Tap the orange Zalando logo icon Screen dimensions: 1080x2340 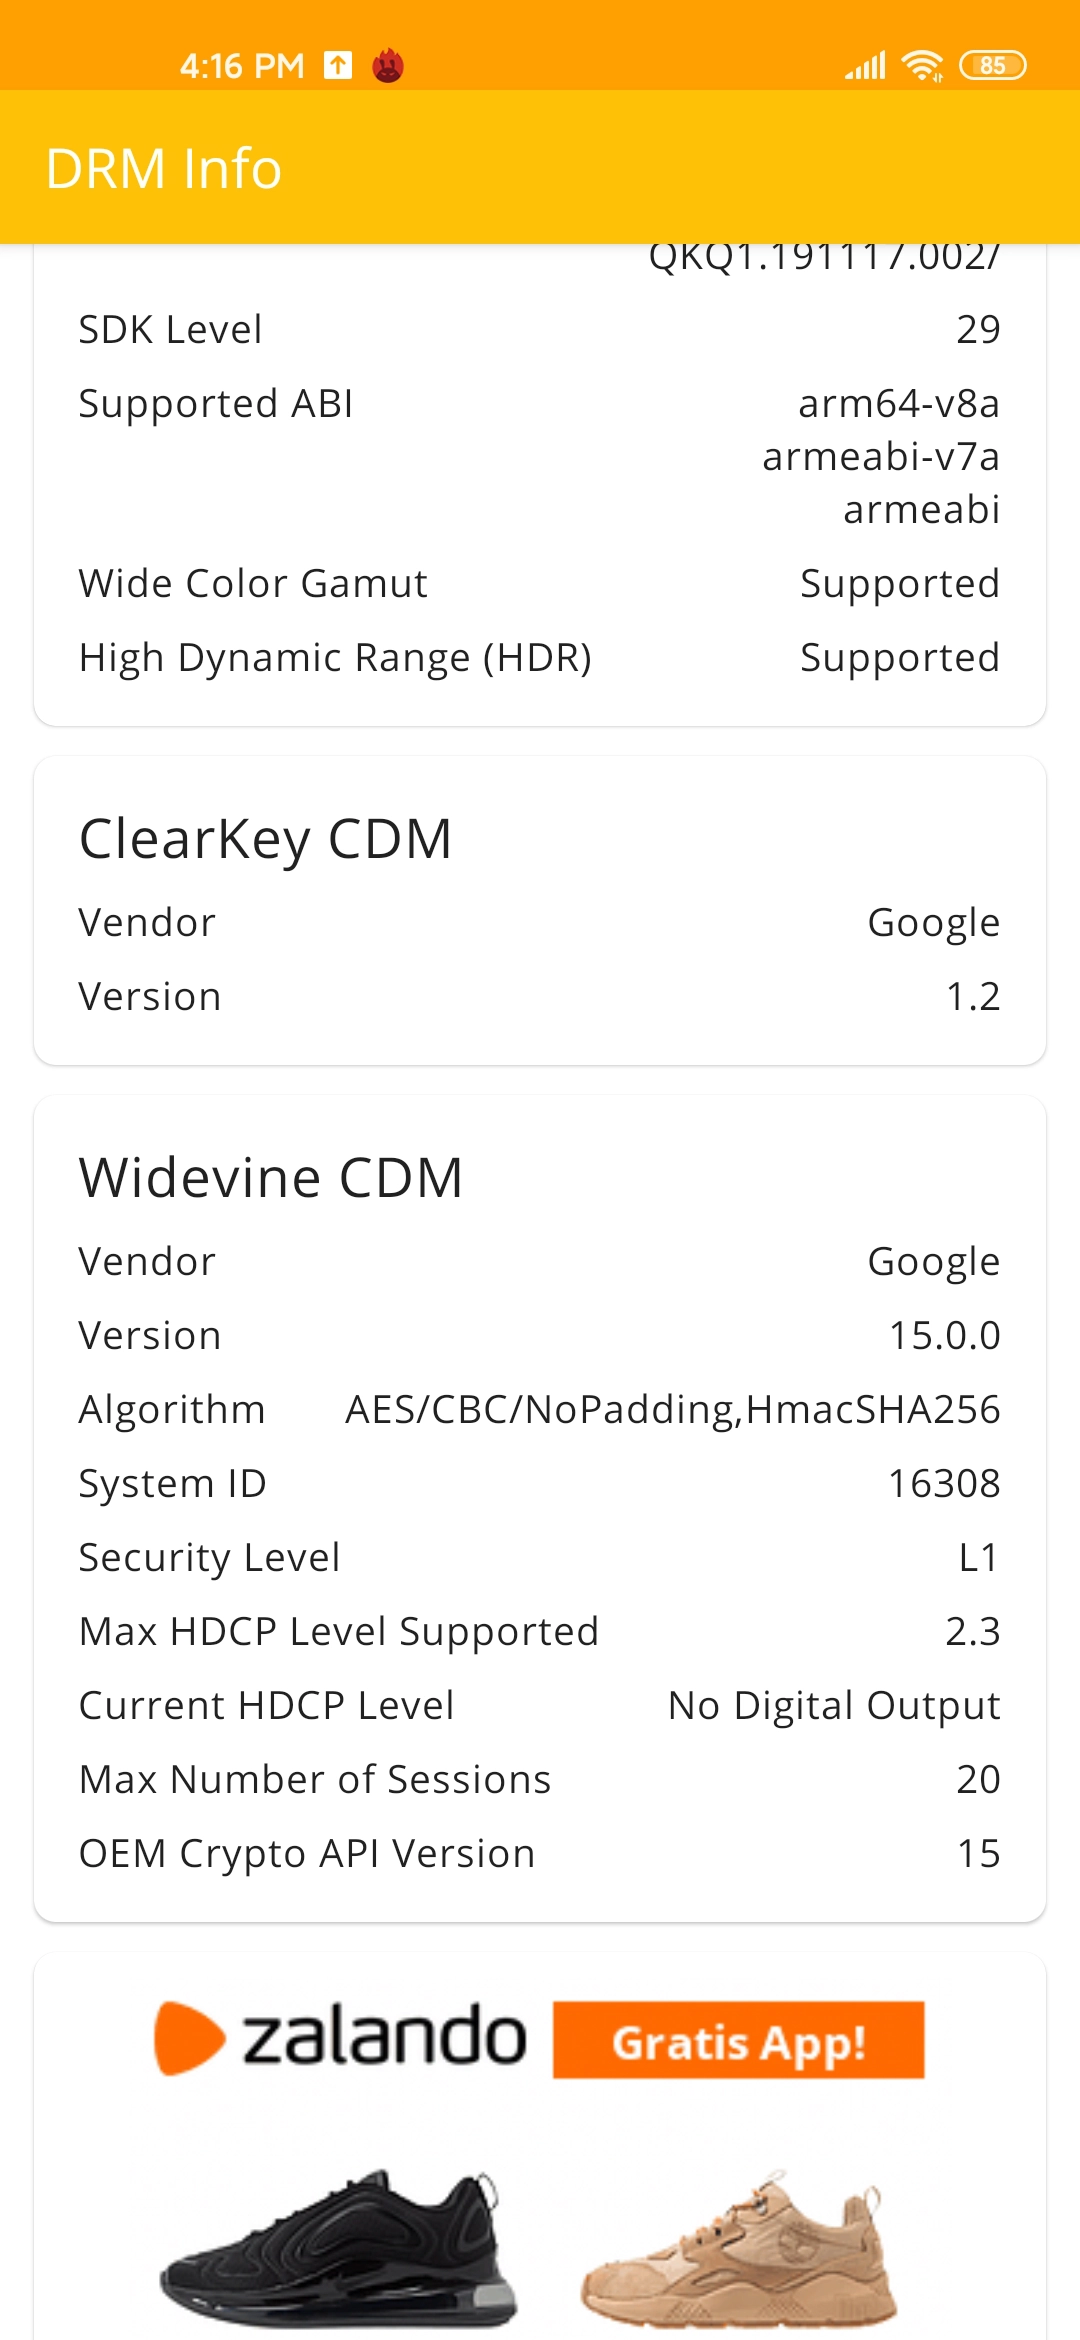tap(189, 2038)
